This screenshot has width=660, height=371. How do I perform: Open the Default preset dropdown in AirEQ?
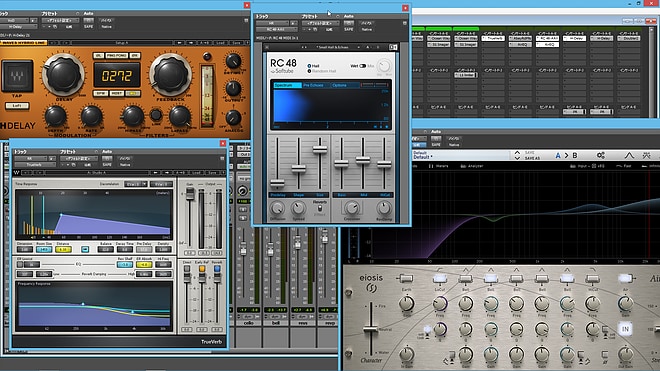tap(461, 155)
